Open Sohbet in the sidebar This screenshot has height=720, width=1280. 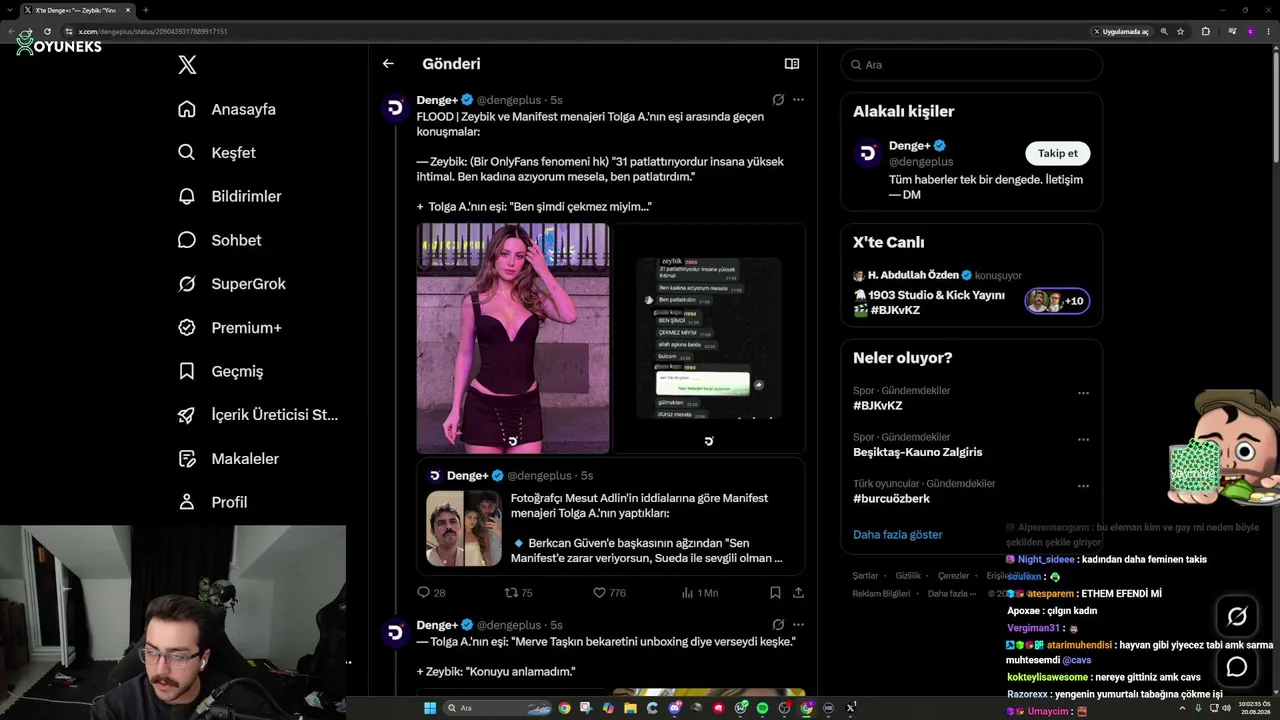[x=219, y=240]
